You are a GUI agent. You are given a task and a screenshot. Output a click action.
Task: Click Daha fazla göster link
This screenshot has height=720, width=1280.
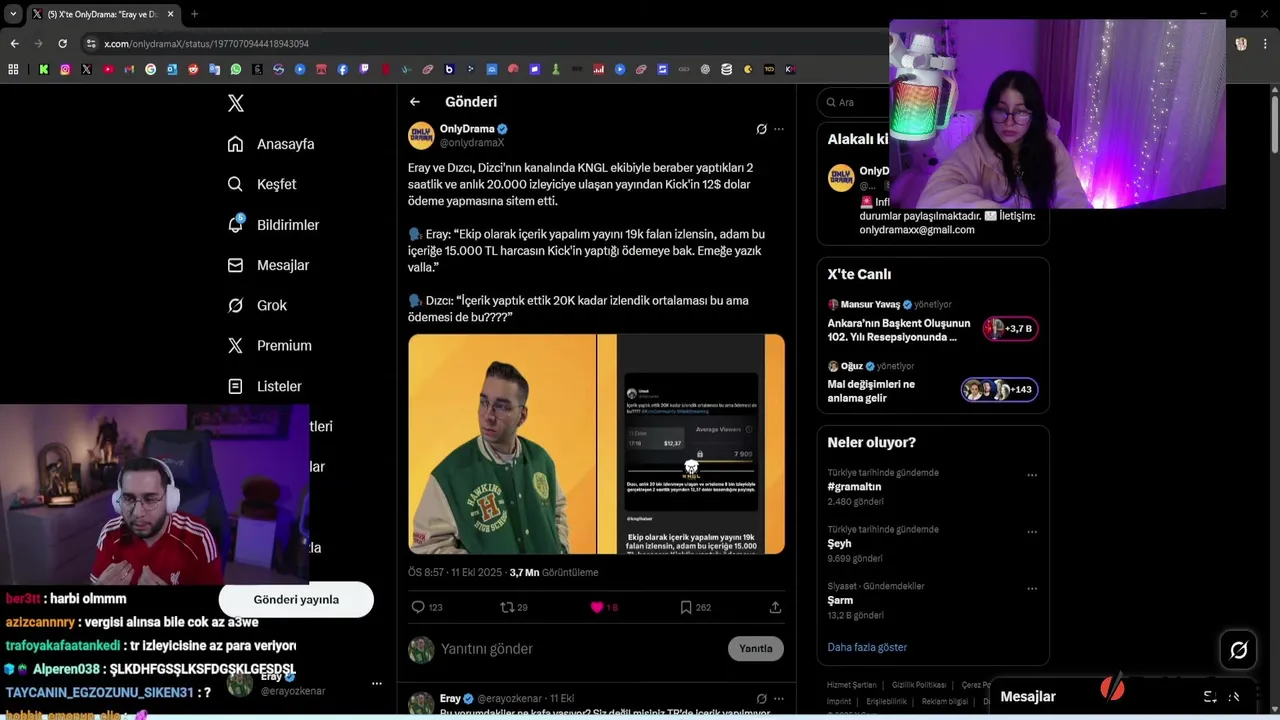pyautogui.click(x=867, y=647)
